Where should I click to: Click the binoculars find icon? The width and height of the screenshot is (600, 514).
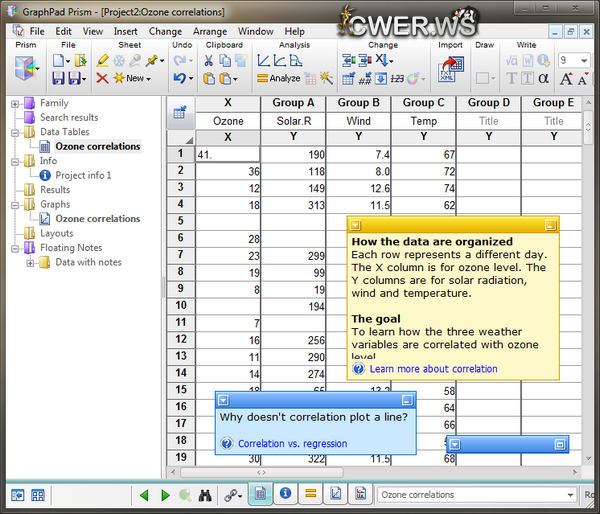tap(205, 495)
